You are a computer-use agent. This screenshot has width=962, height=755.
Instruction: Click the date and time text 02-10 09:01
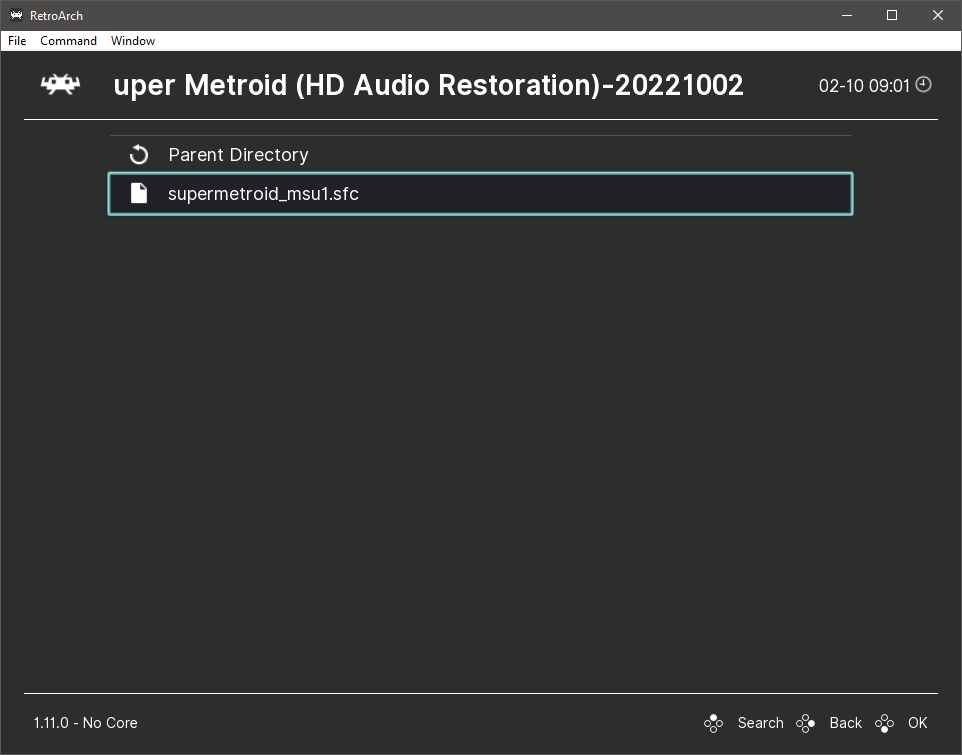[x=864, y=86]
